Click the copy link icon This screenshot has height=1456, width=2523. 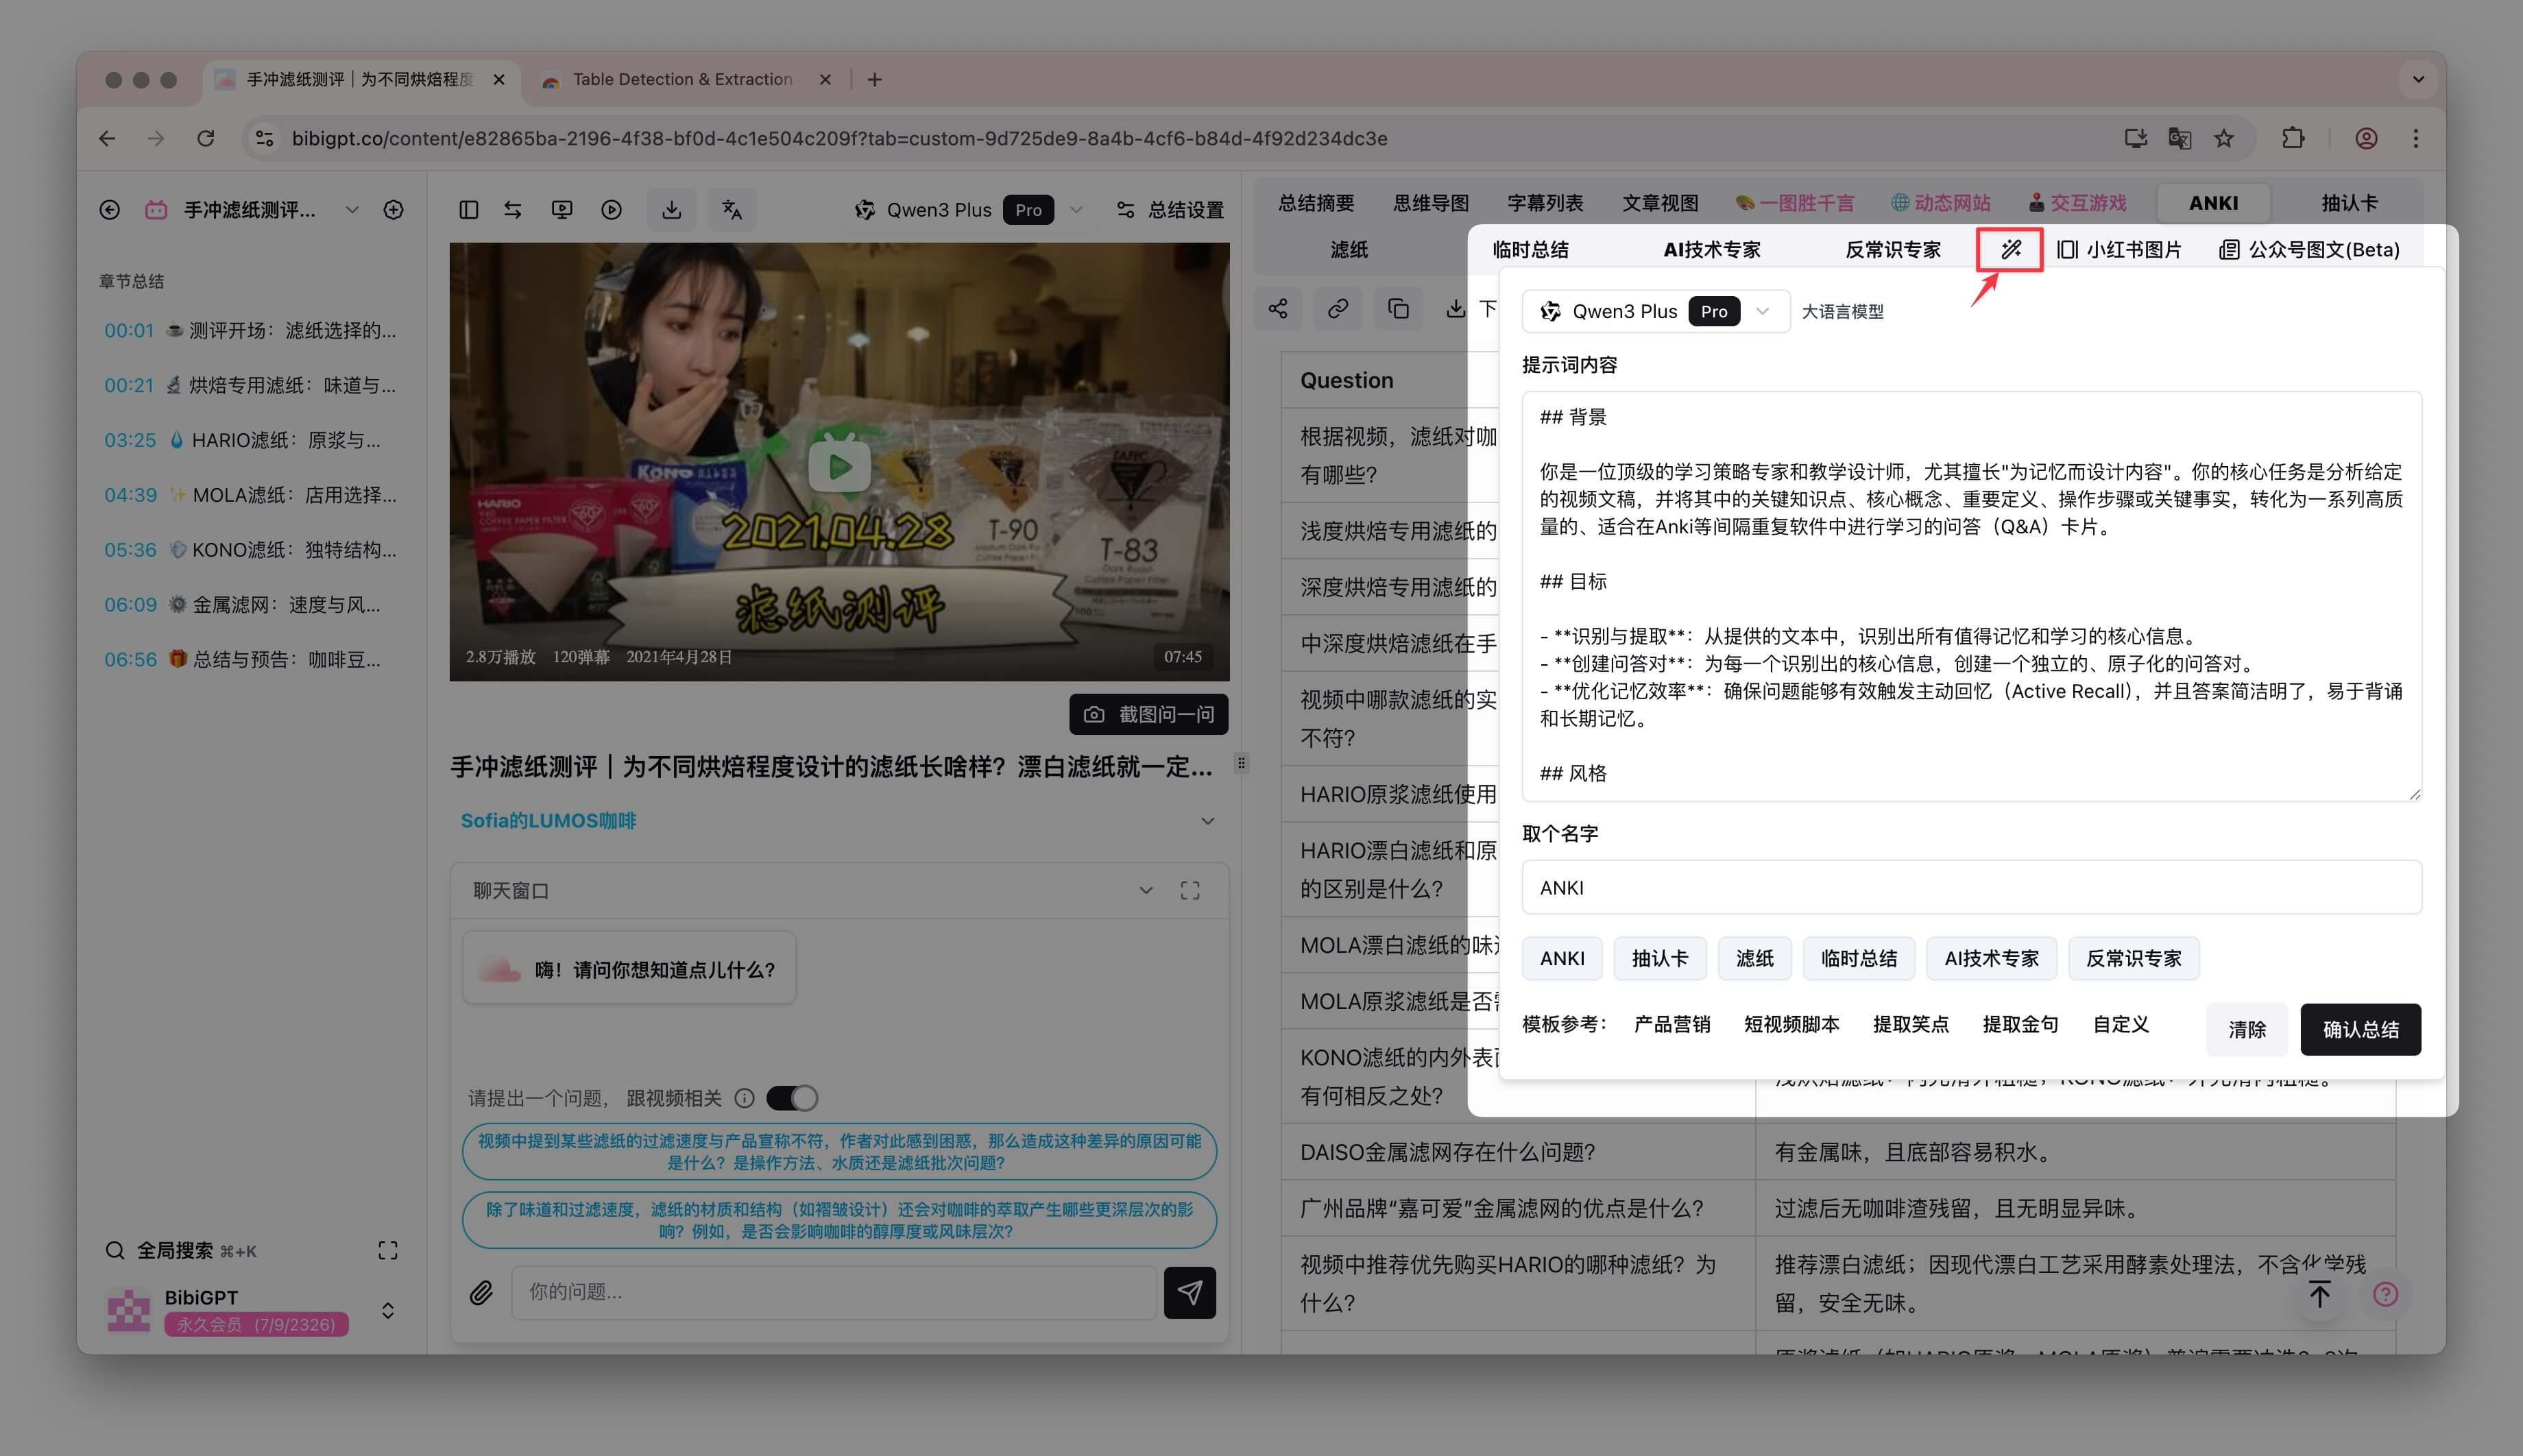point(1338,309)
